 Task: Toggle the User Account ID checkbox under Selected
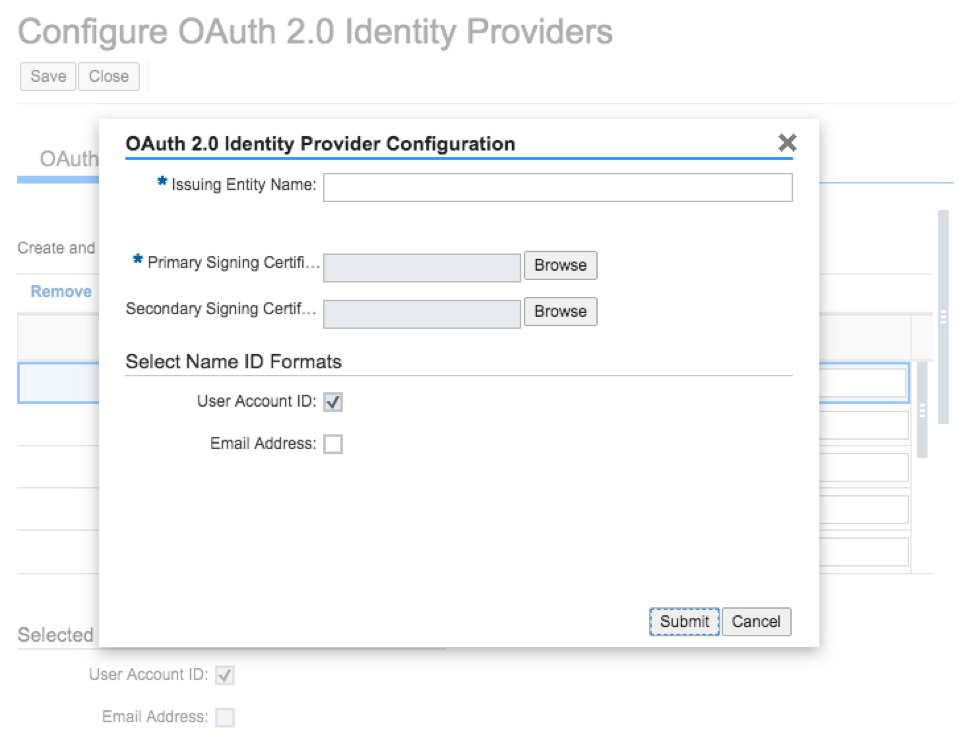pyautogui.click(x=225, y=674)
